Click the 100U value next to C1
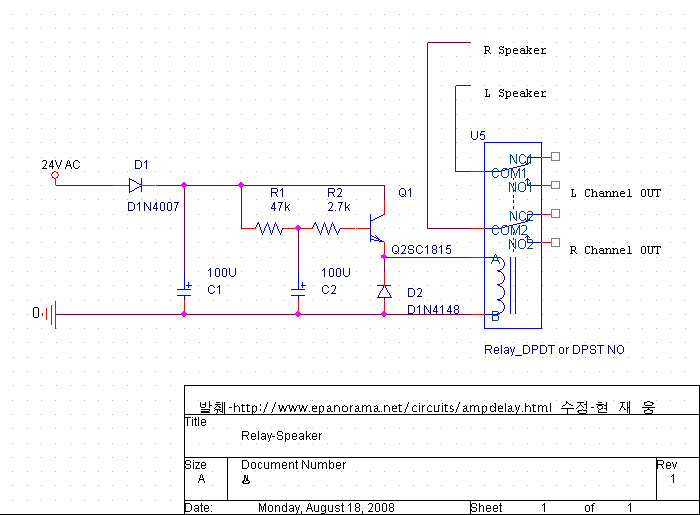700x515 pixels. pyautogui.click(x=222, y=273)
